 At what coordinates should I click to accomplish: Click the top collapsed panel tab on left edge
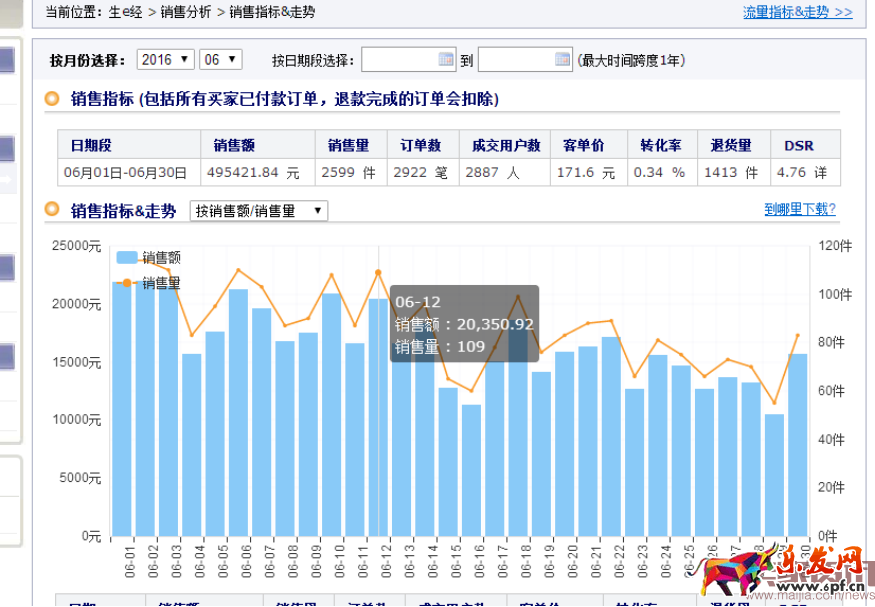[x=5, y=60]
